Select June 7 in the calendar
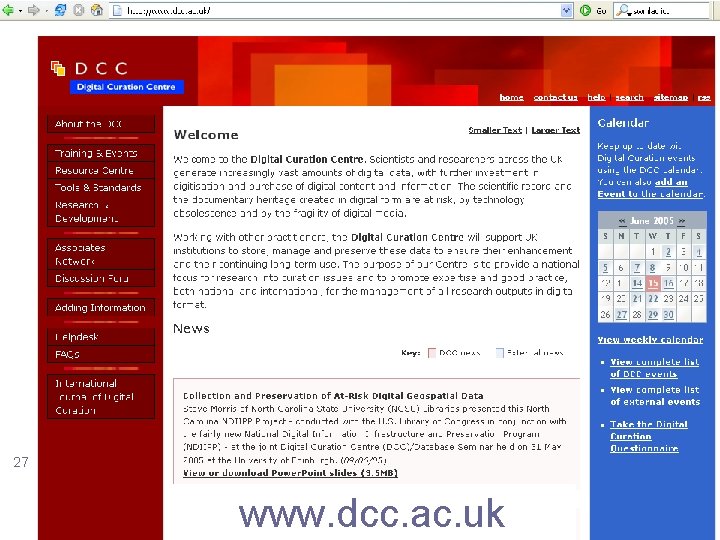This screenshot has height=540, width=720. pyautogui.click(x=637, y=267)
